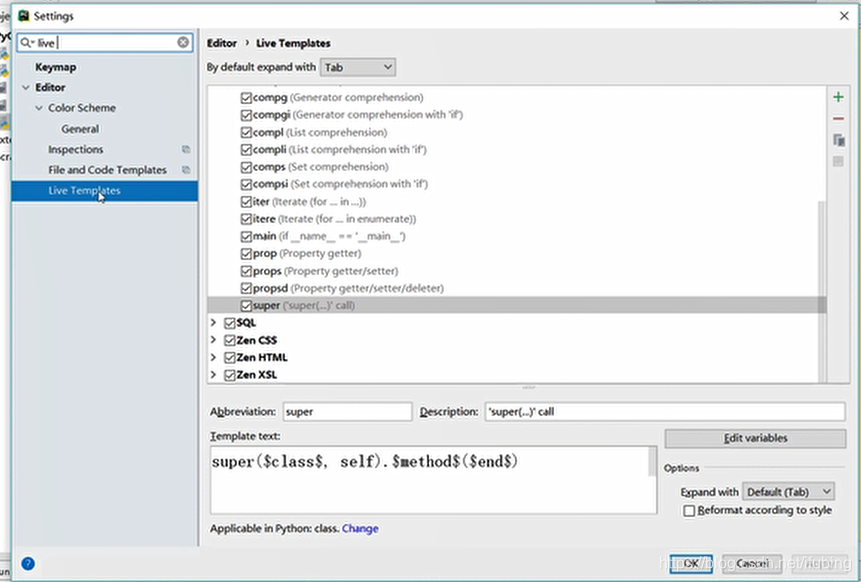Confirm settings with OK button
This screenshot has width=861, height=582.
point(691,563)
